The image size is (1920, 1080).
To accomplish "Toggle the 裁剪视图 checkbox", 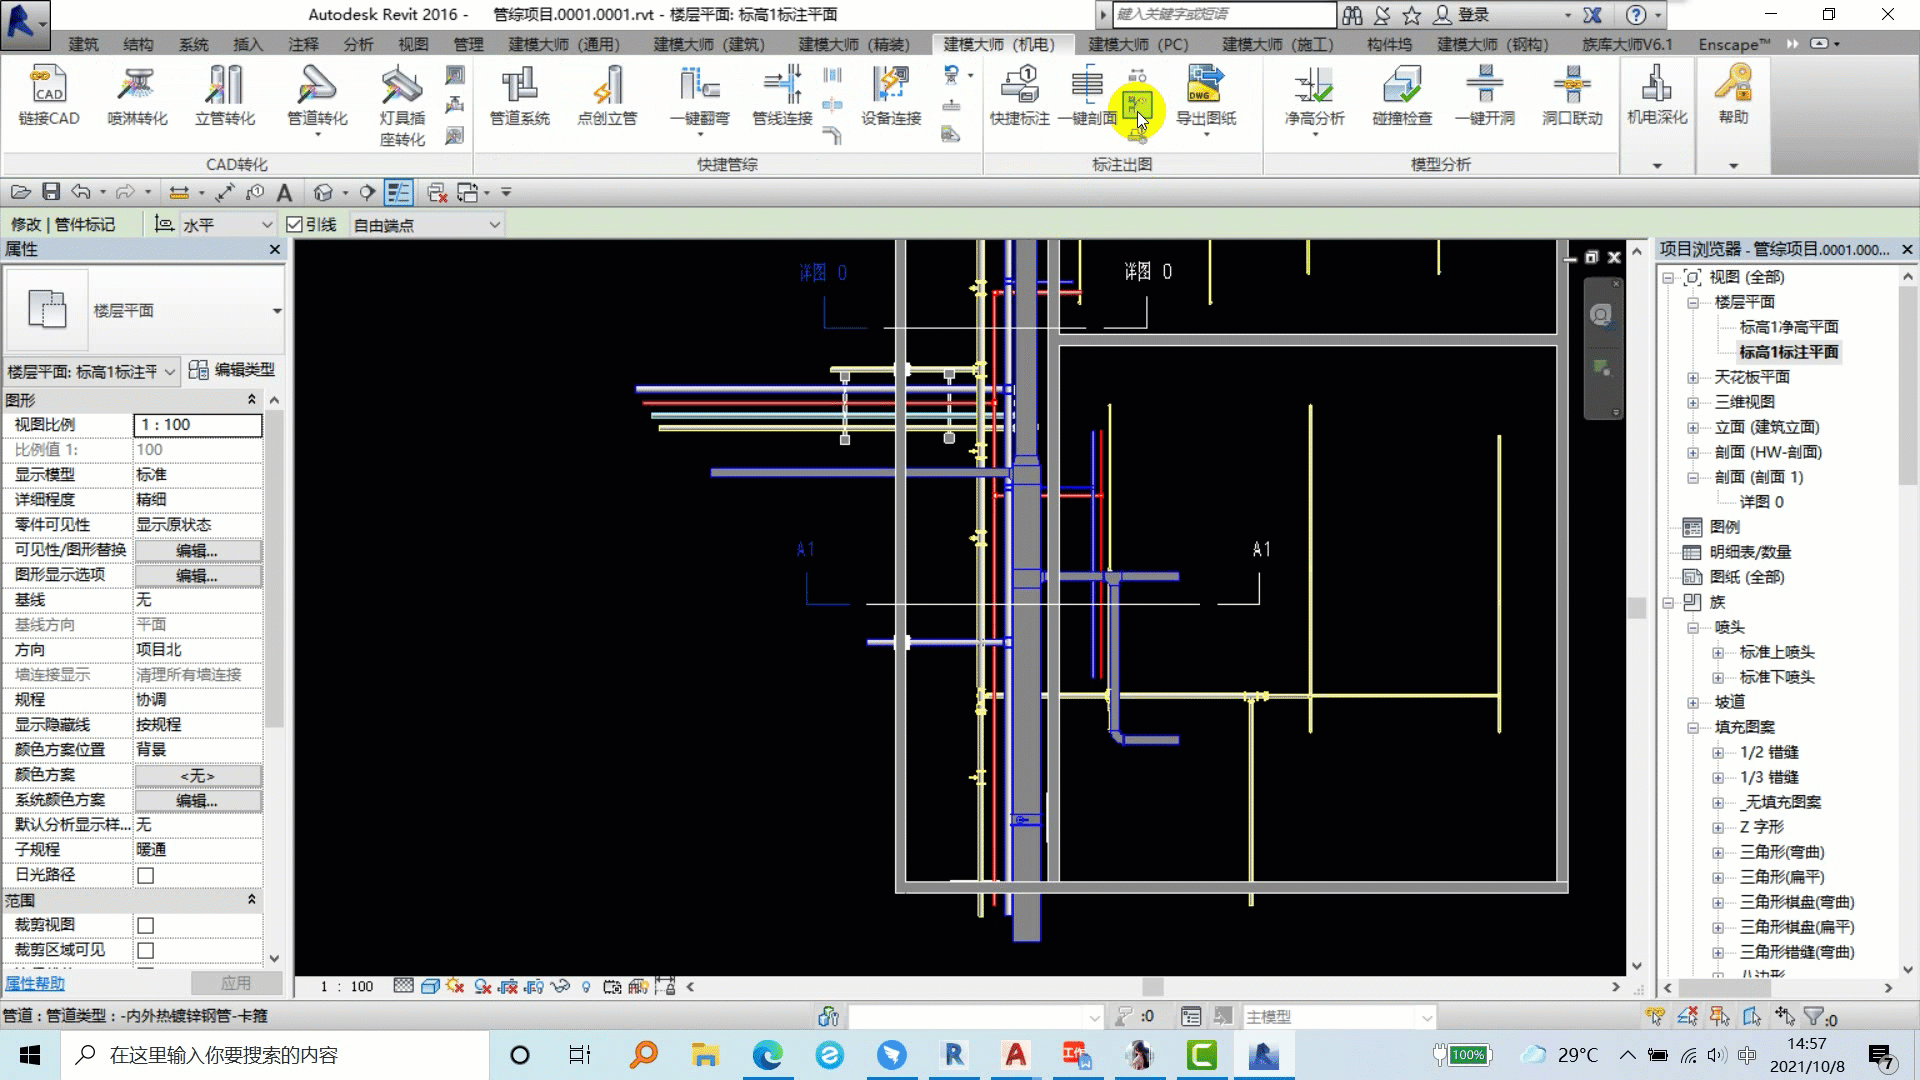I will 145,925.
